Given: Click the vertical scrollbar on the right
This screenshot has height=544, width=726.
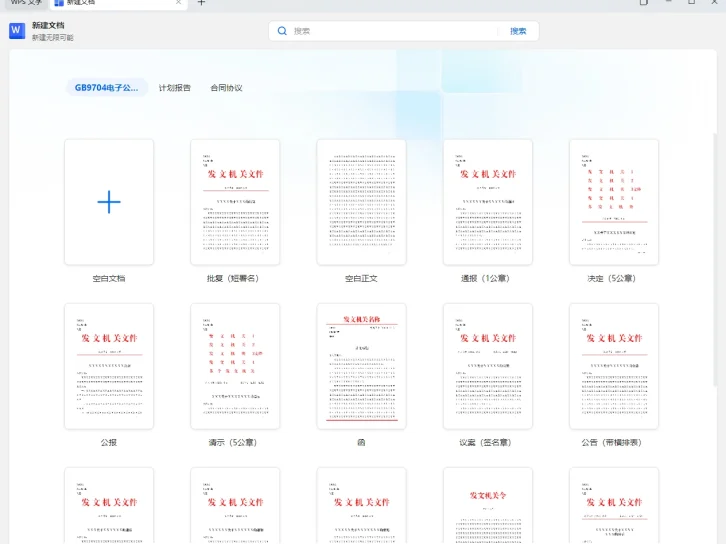Looking at the screenshot, I should 717,259.
